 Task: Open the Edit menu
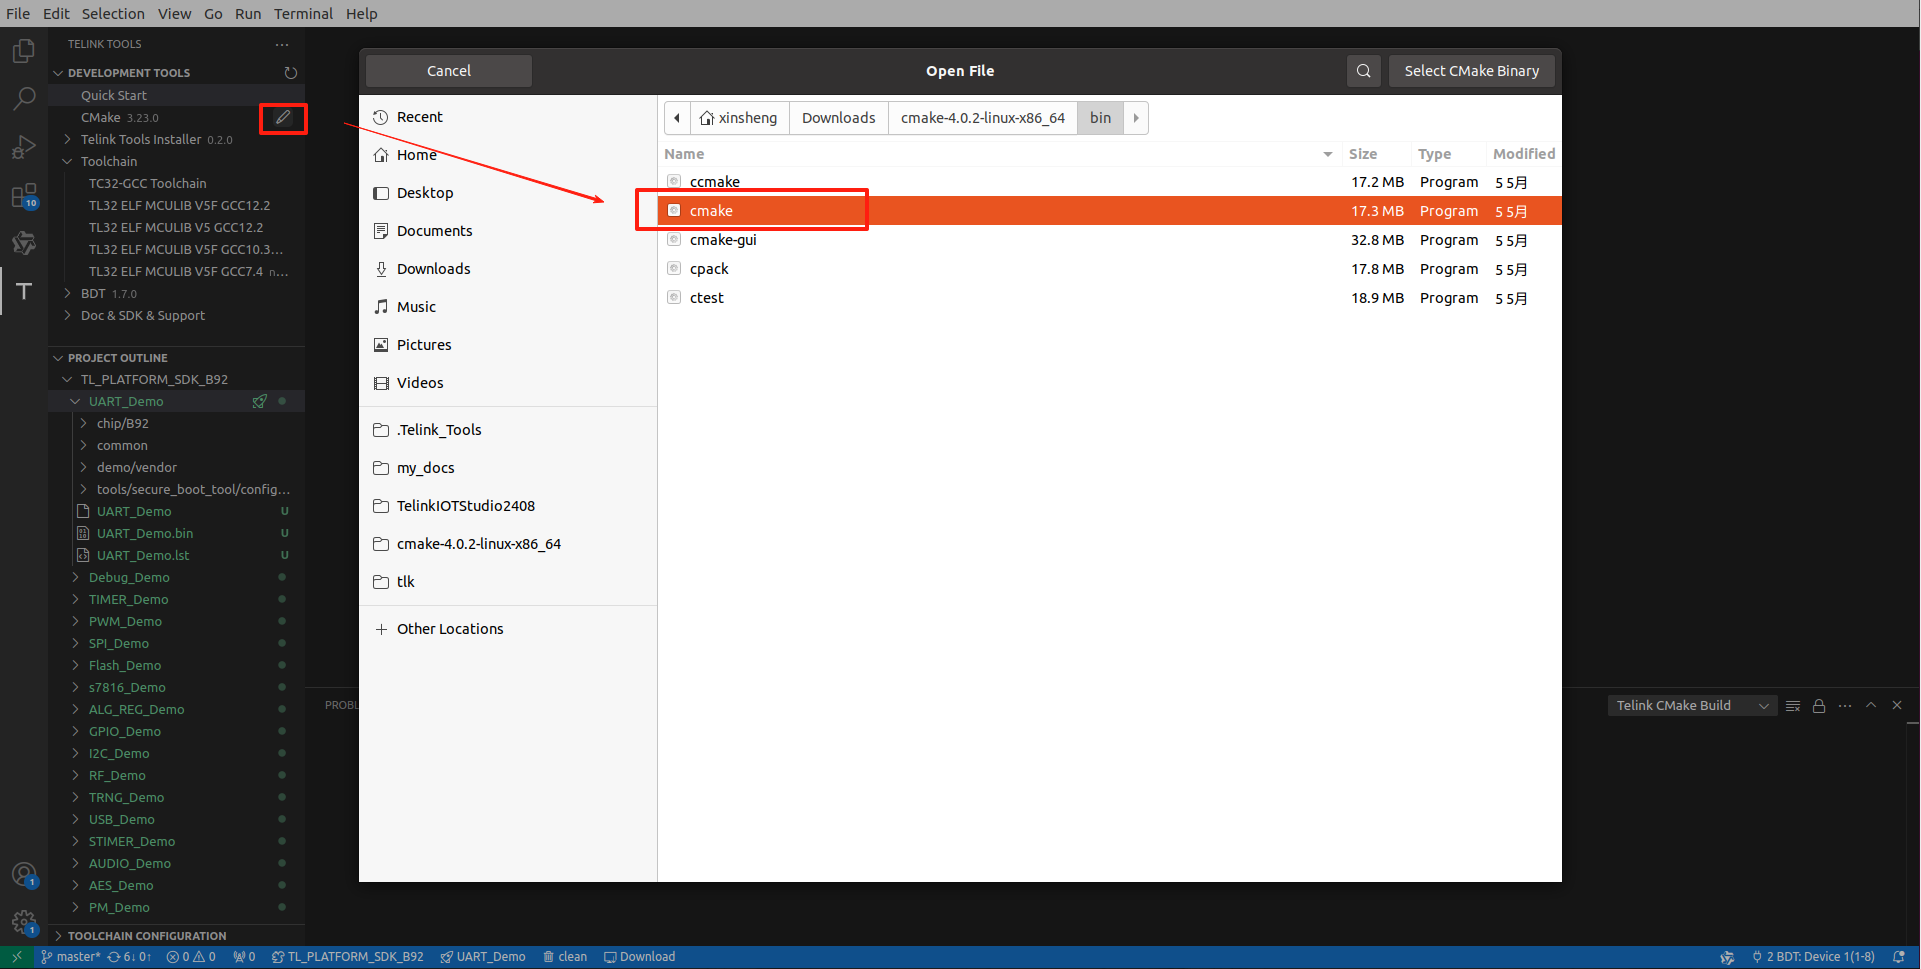coord(56,14)
